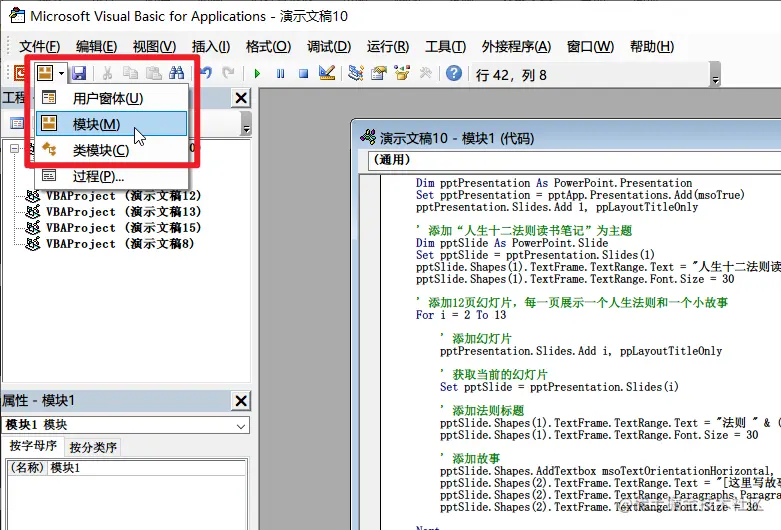
Task: Click the (名称) property label
Action: pyautogui.click(x=28, y=468)
